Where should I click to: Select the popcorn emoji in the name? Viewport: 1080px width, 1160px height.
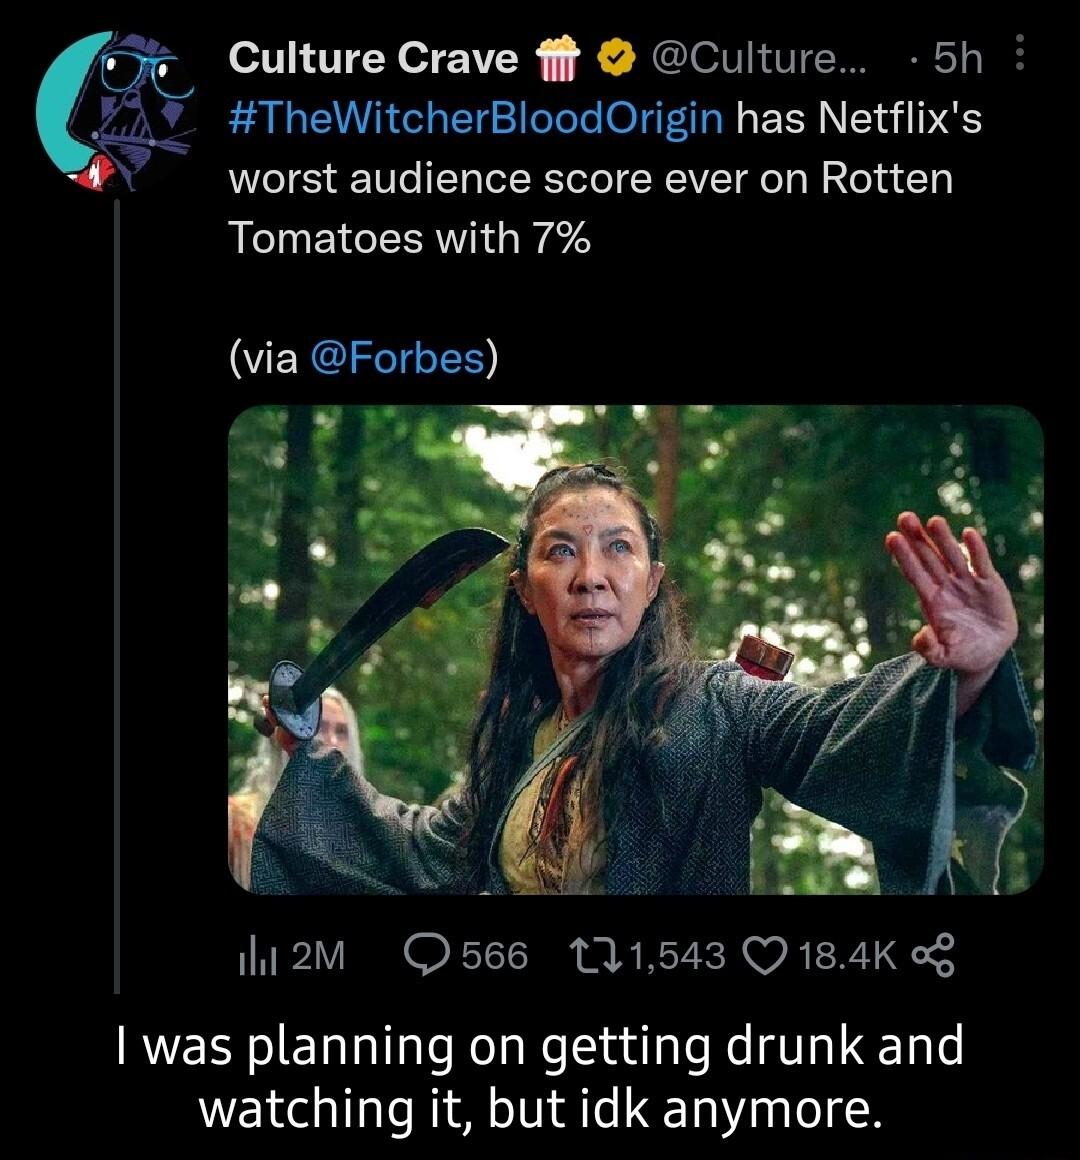(x=556, y=60)
